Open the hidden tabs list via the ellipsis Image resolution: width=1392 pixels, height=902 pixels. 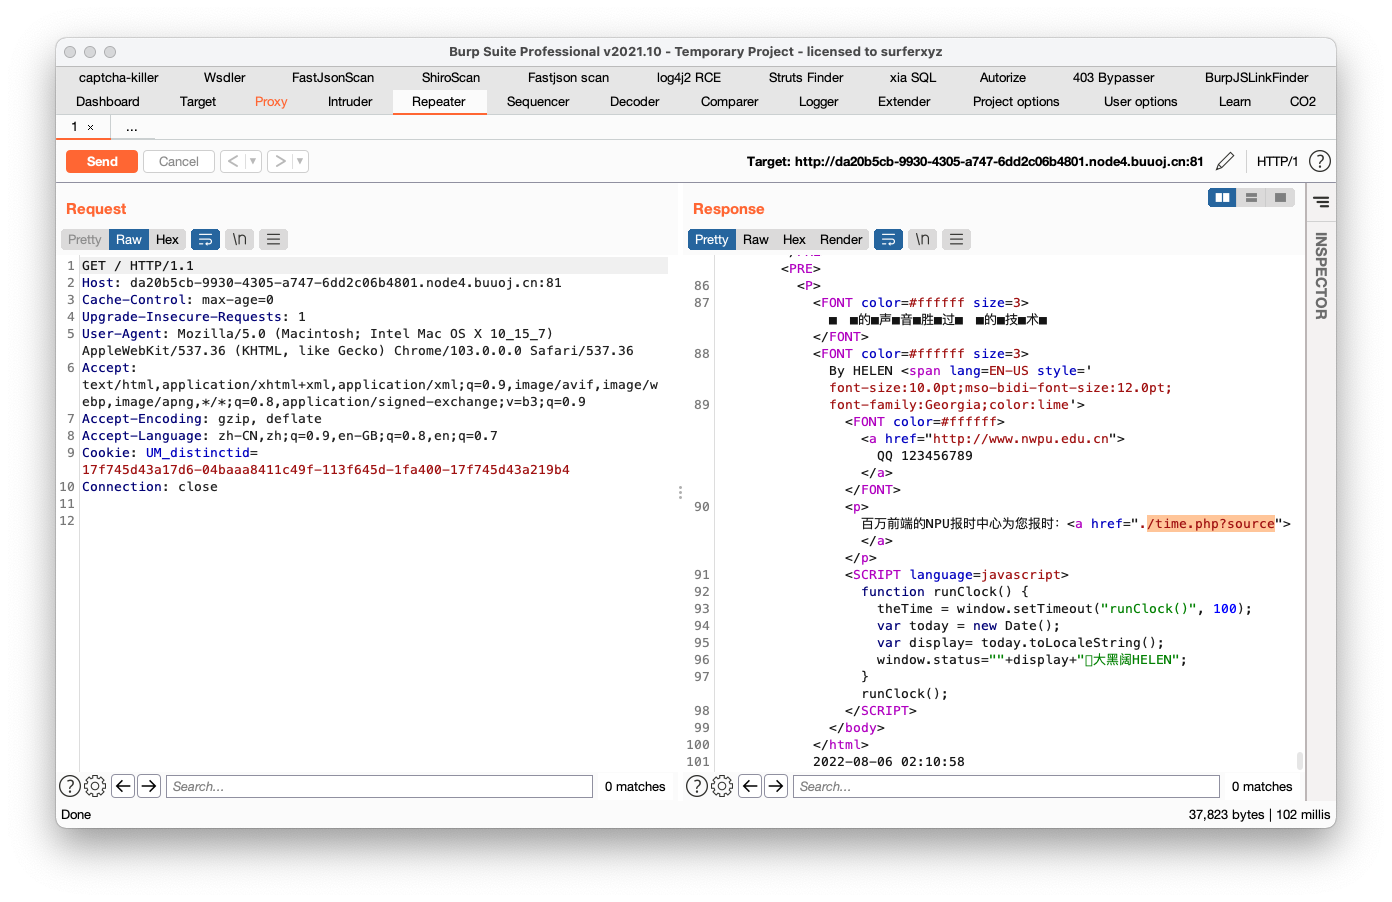132,127
